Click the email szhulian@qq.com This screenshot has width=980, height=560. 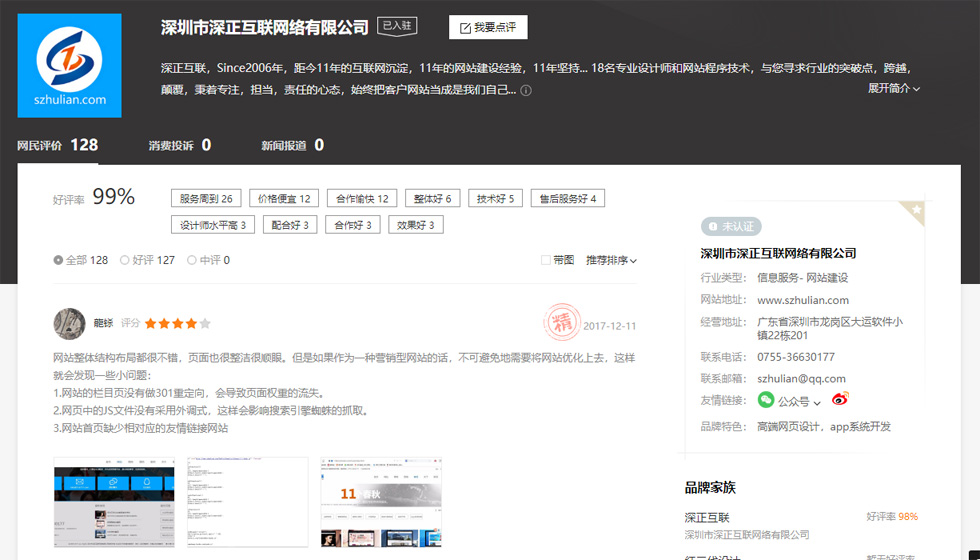point(801,379)
